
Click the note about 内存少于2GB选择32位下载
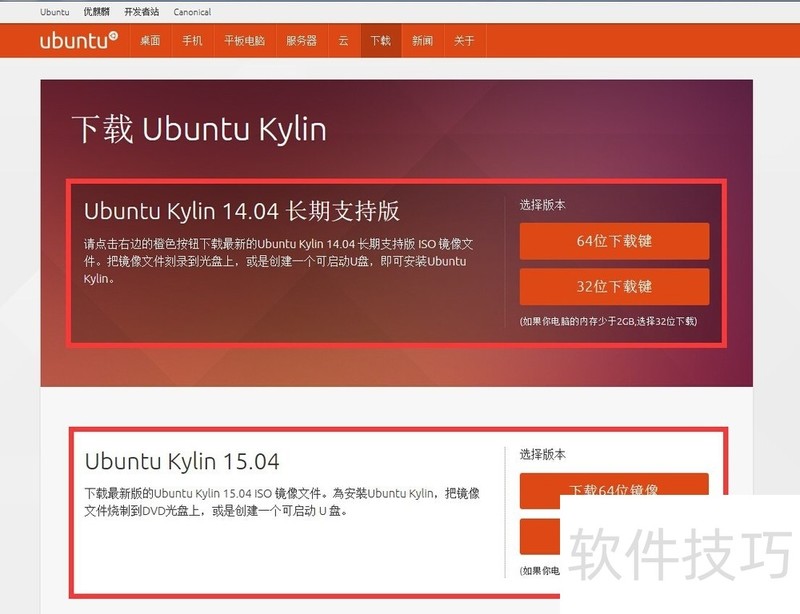[608, 321]
